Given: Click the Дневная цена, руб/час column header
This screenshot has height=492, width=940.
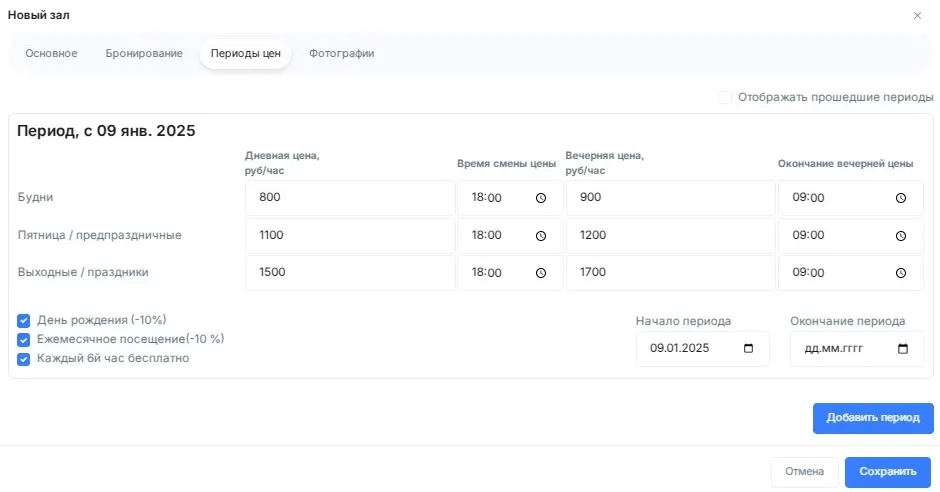Looking at the screenshot, I should (282, 163).
